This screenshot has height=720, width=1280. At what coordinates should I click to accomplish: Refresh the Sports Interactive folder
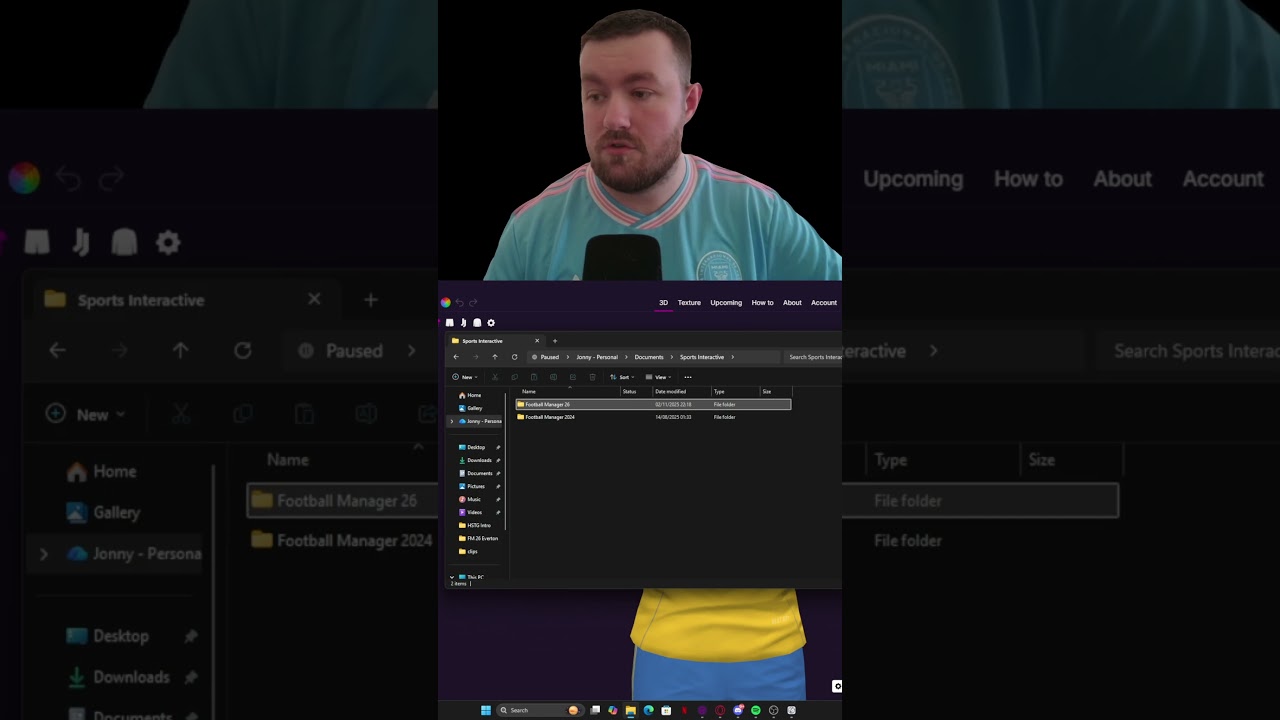tap(514, 357)
